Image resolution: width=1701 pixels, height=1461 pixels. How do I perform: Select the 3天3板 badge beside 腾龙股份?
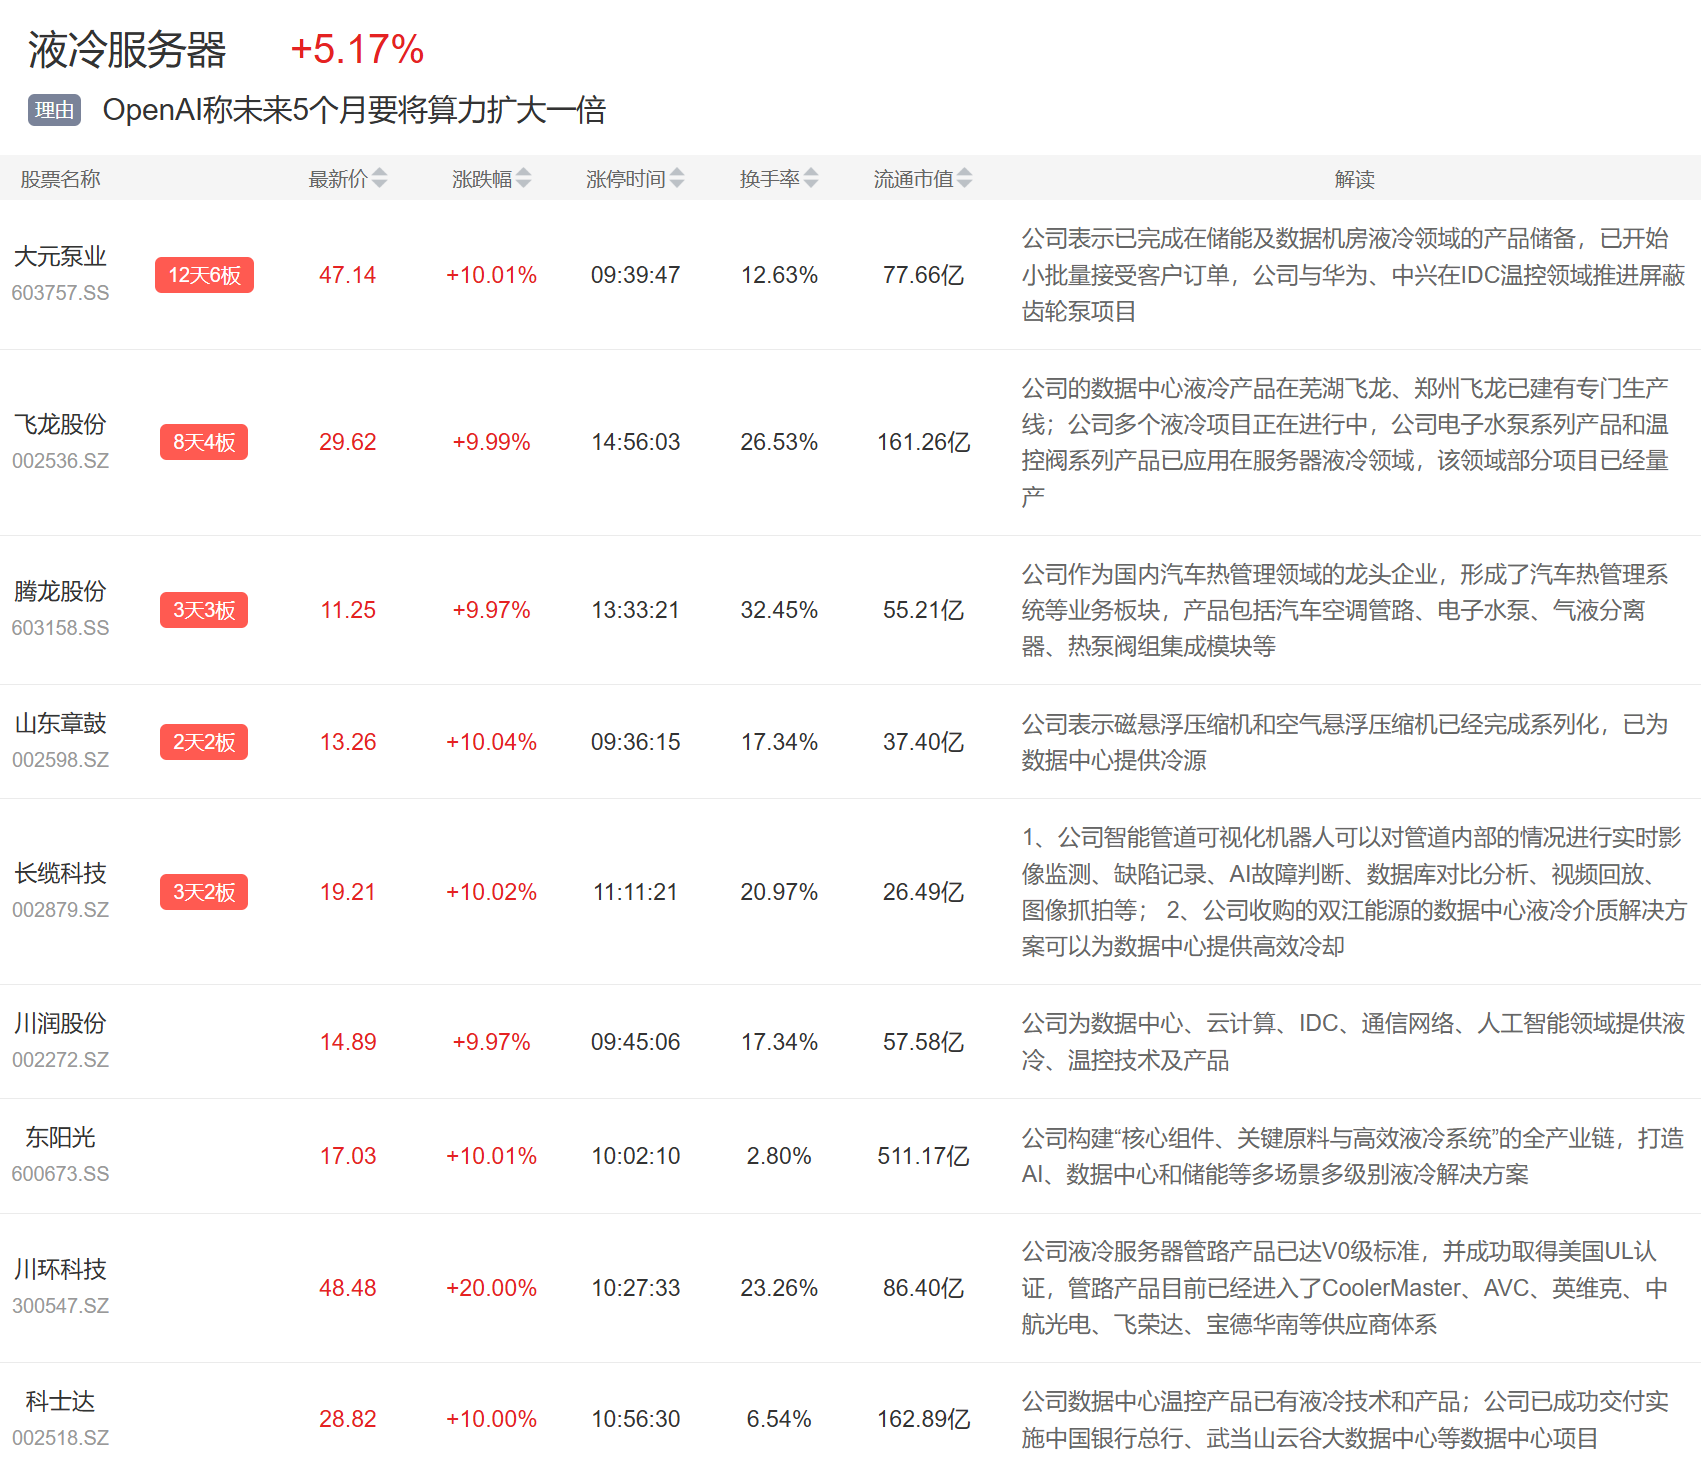pyautogui.click(x=204, y=610)
